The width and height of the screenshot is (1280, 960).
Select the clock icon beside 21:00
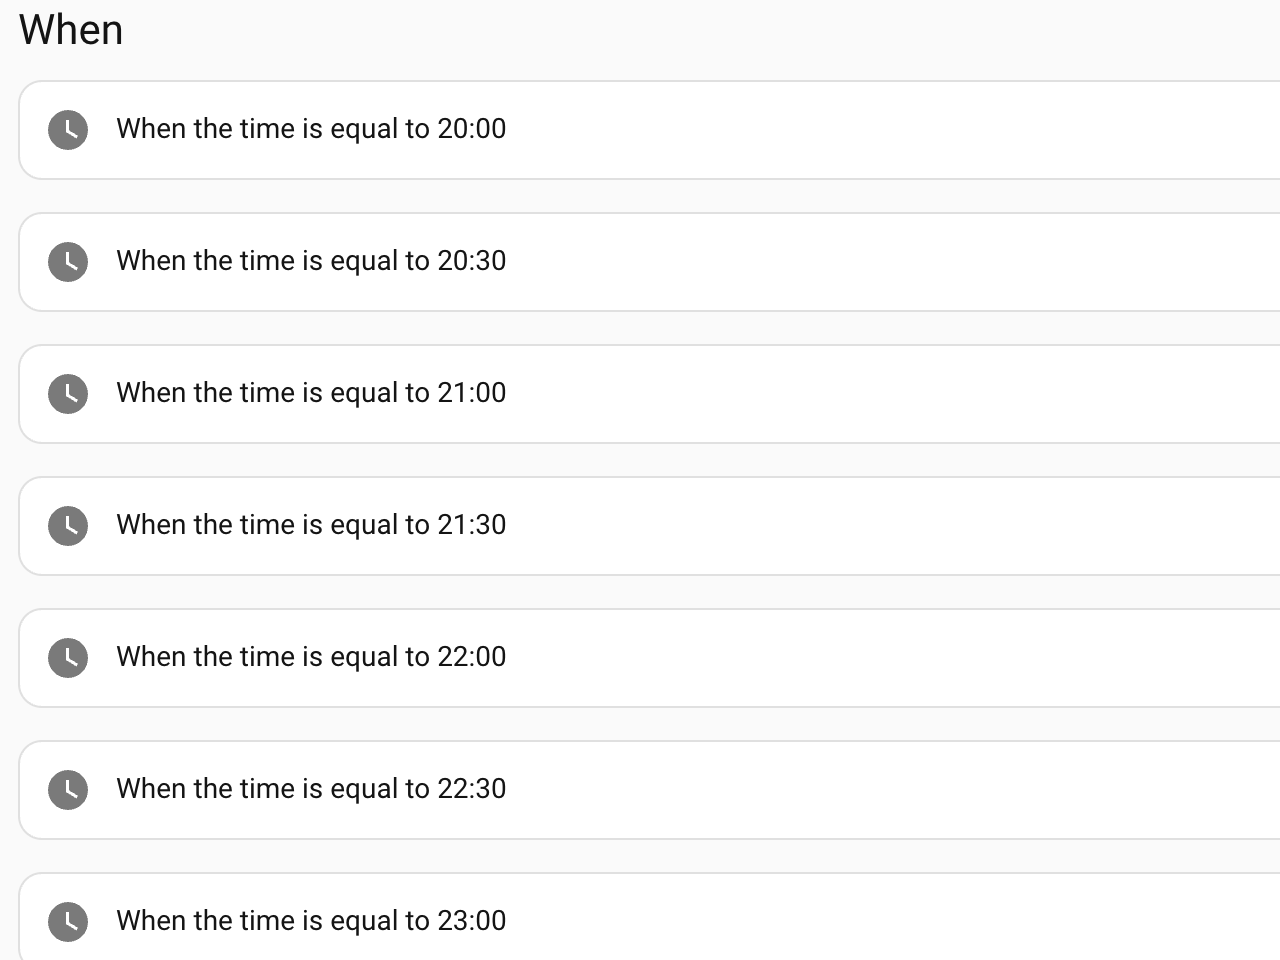[68, 394]
